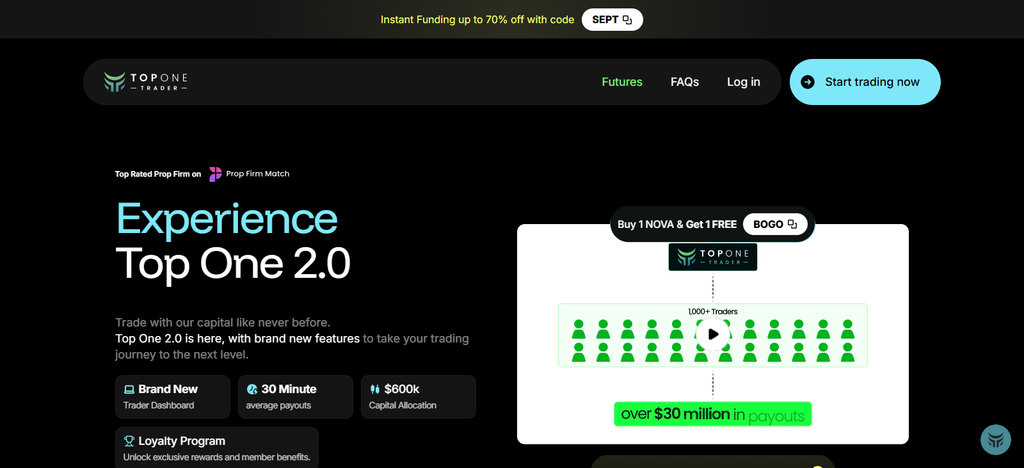This screenshot has width=1024, height=468.
Task: Open the FAQs page
Action: pyautogui.click(x=684, y=82)
